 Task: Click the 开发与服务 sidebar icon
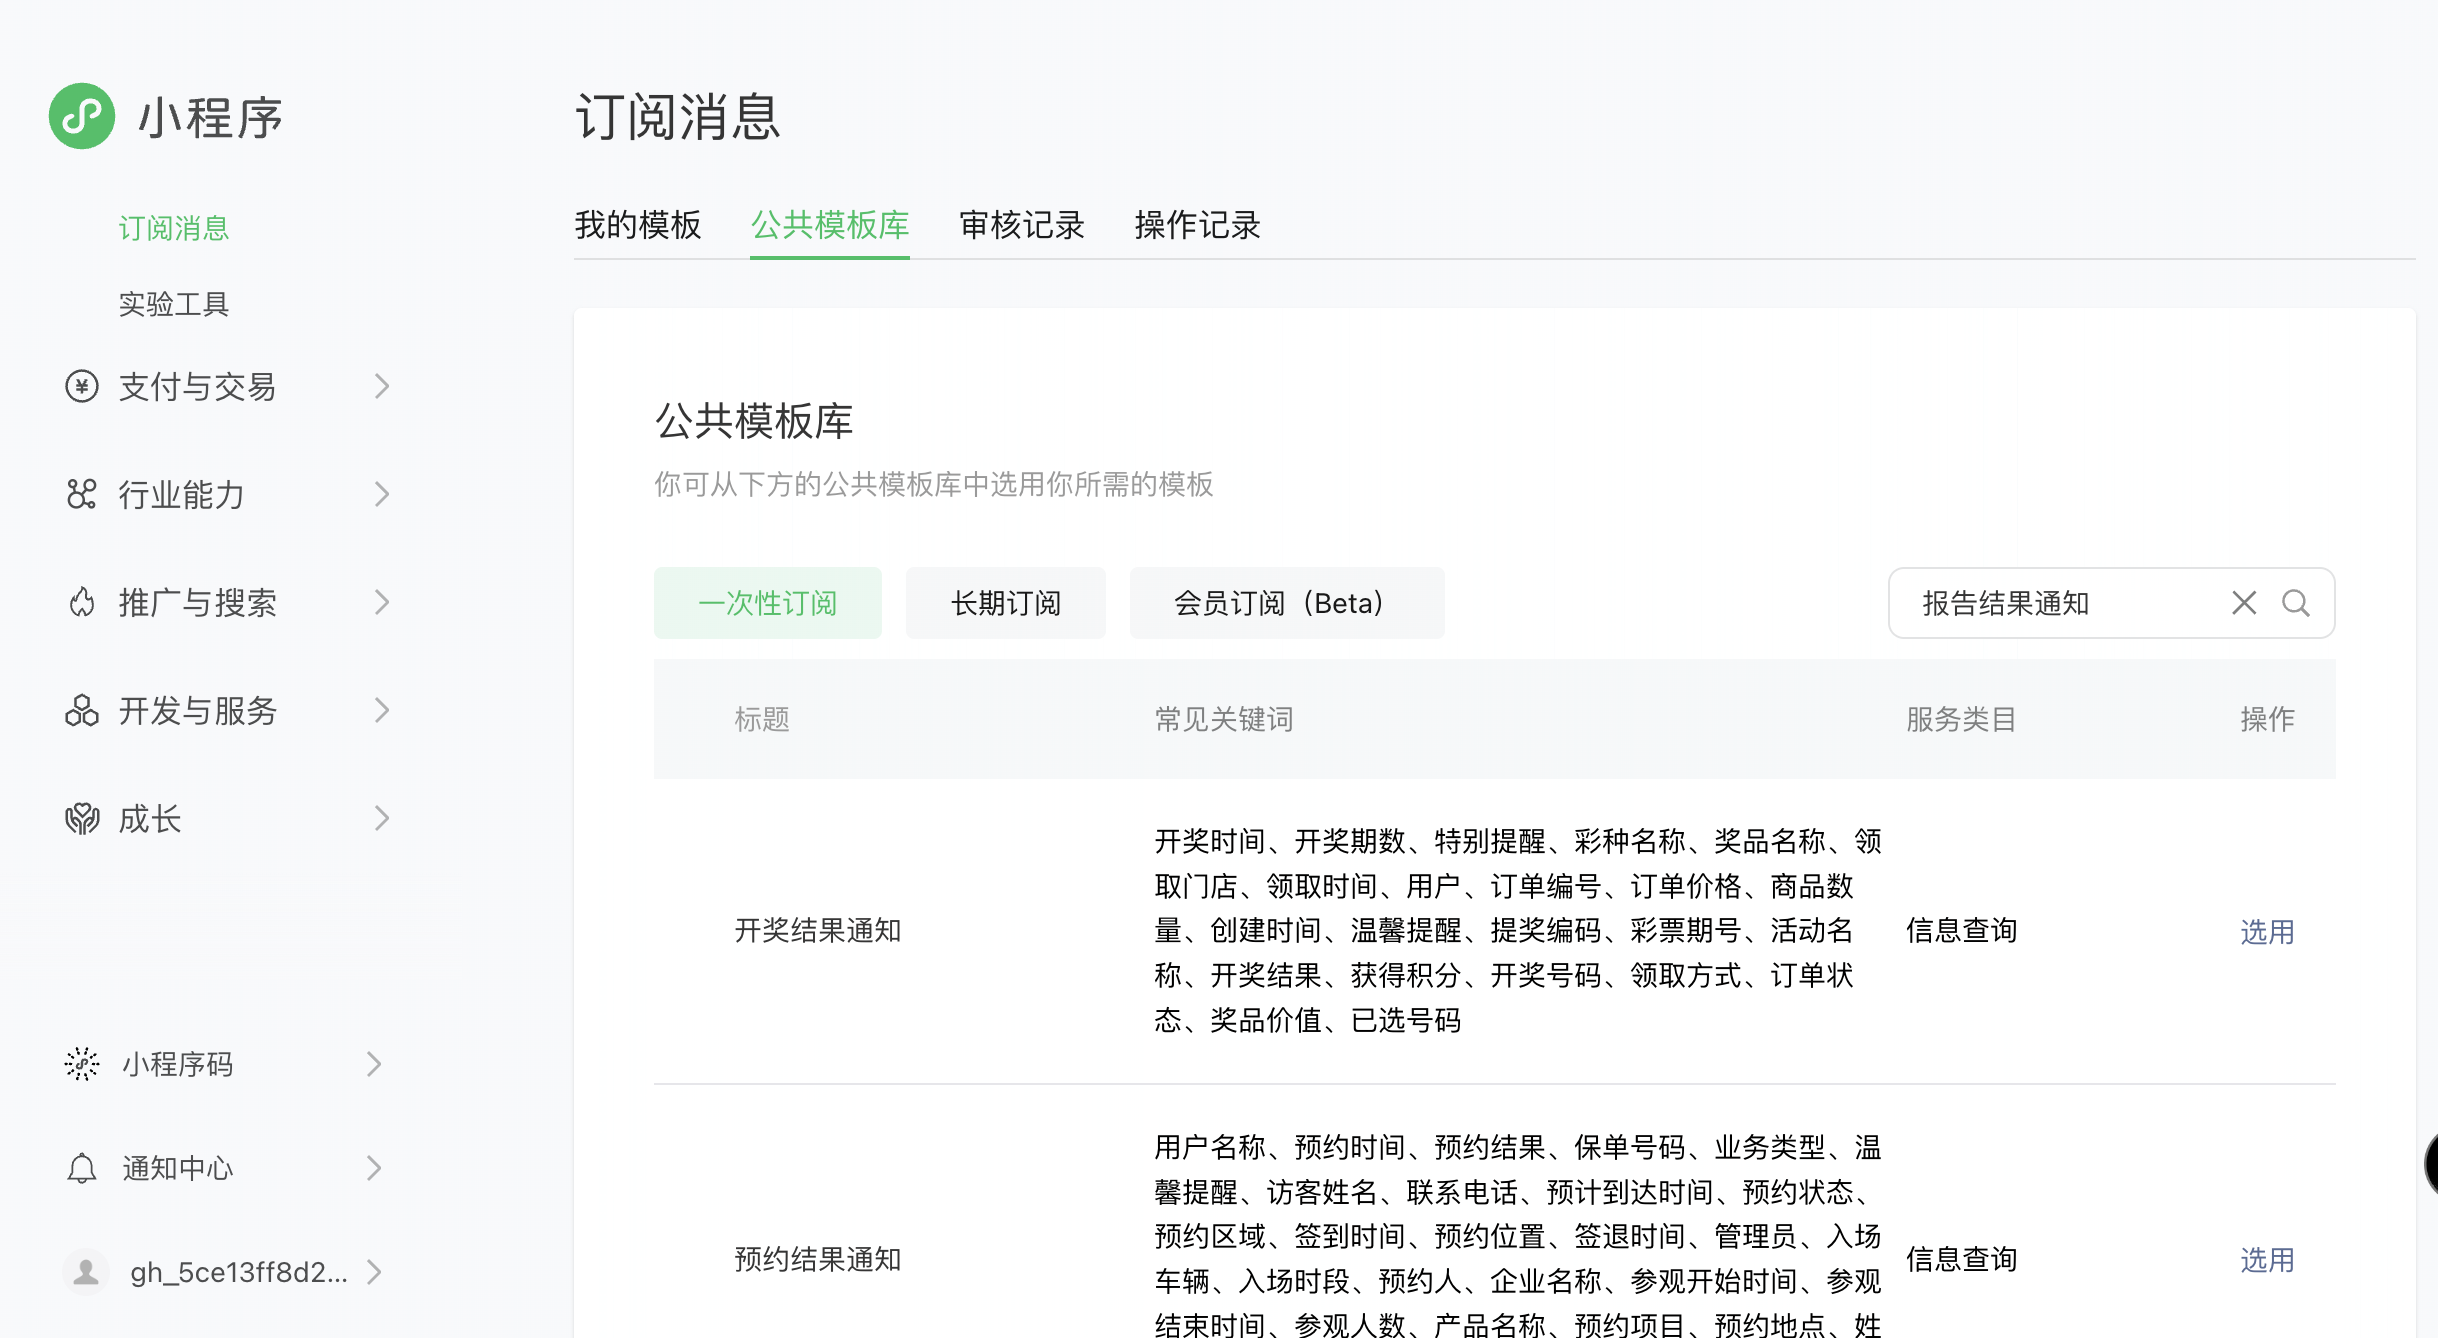coord(82,710)
